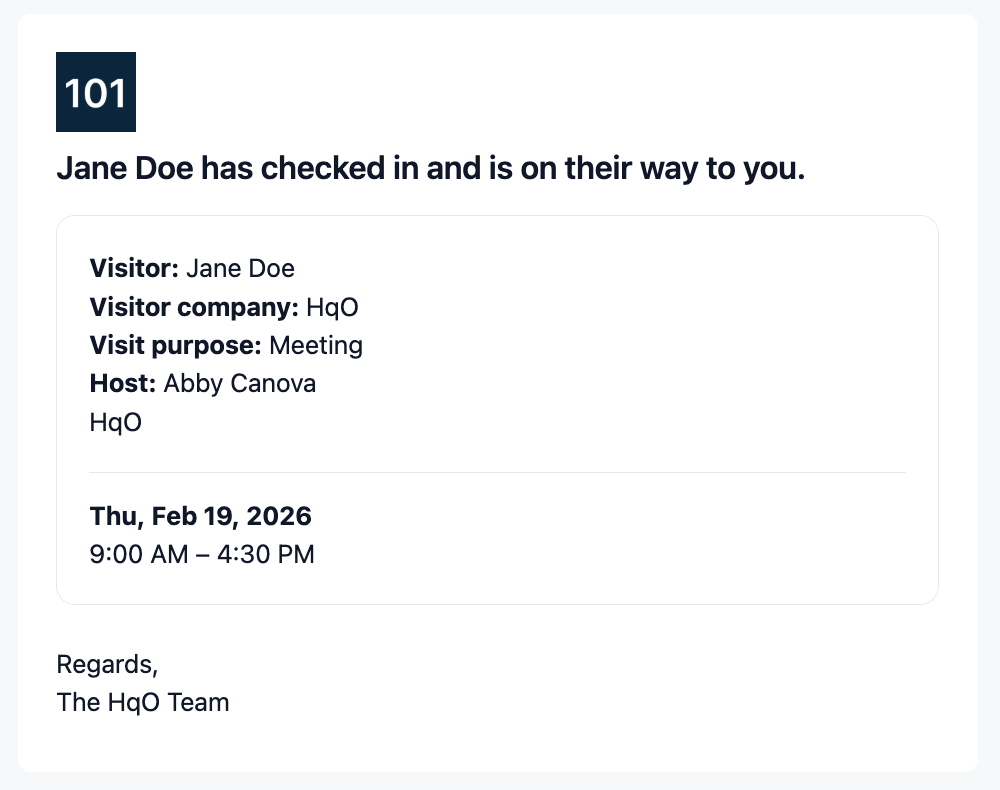Click "The HqO Team" signature
The image size is (1000, 790).
[143, 702]
